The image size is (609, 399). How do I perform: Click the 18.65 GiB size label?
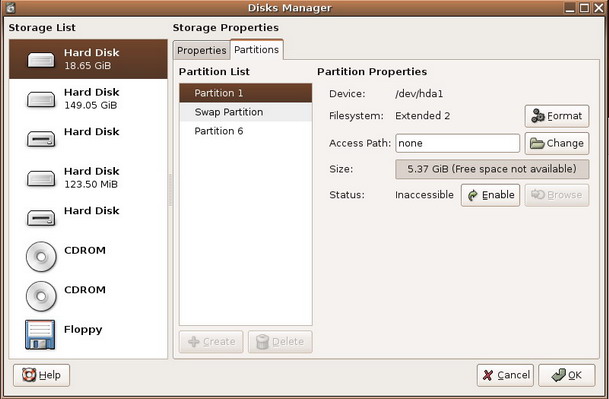(x=87, y=66)
